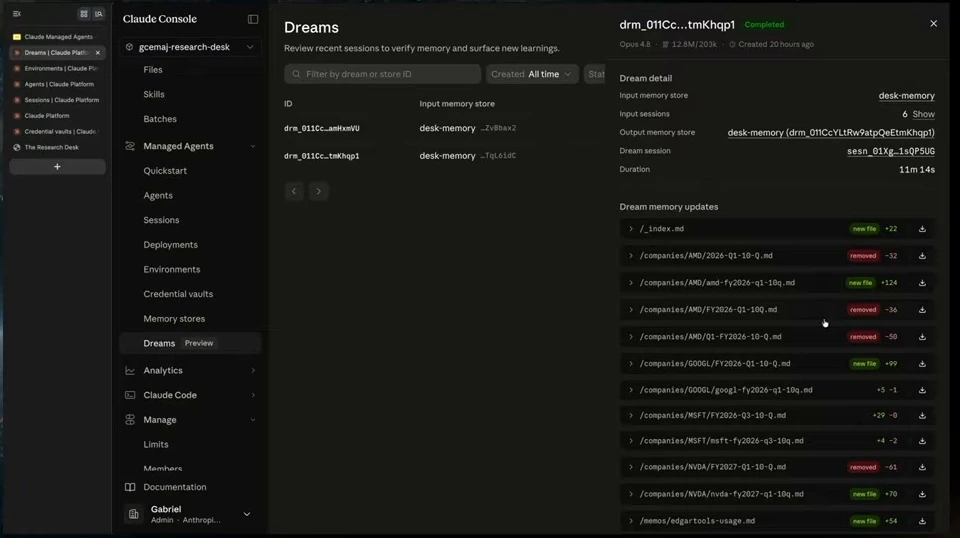The image size is (960, 538).
Task: Click the browser tab grid icon
Action: (x=84, y=13)
